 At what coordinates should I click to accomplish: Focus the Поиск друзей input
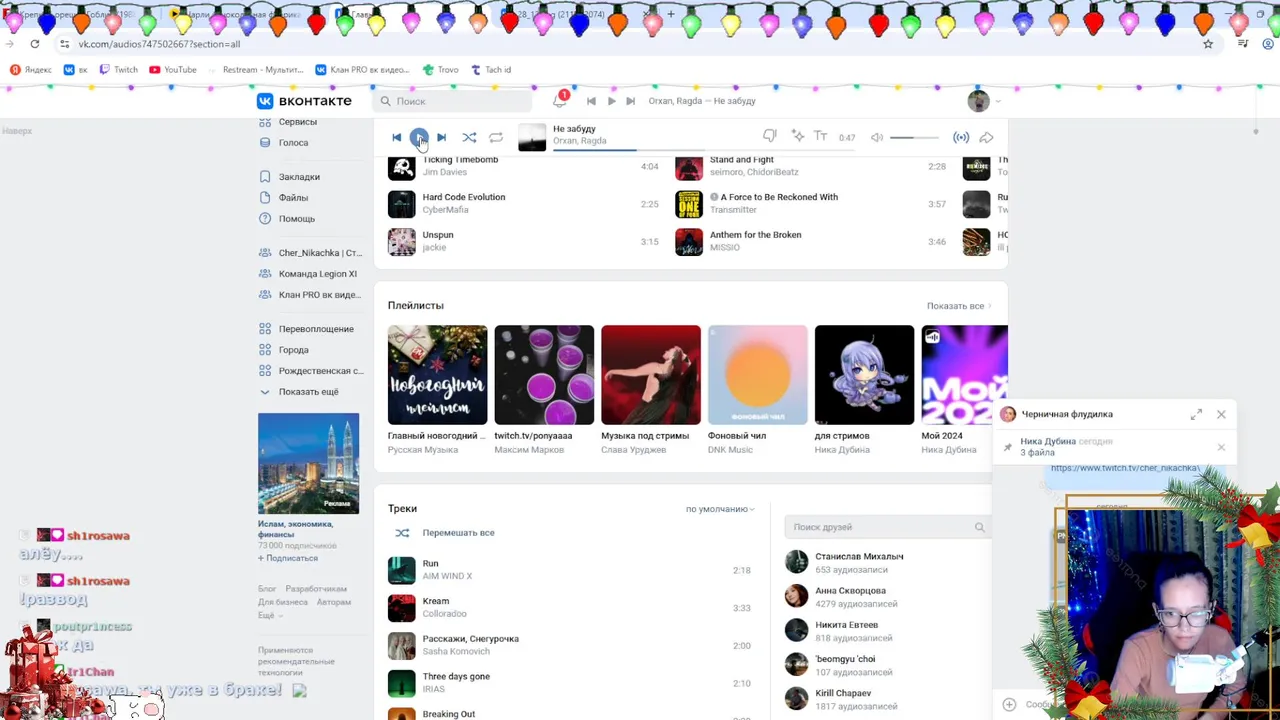887,527
